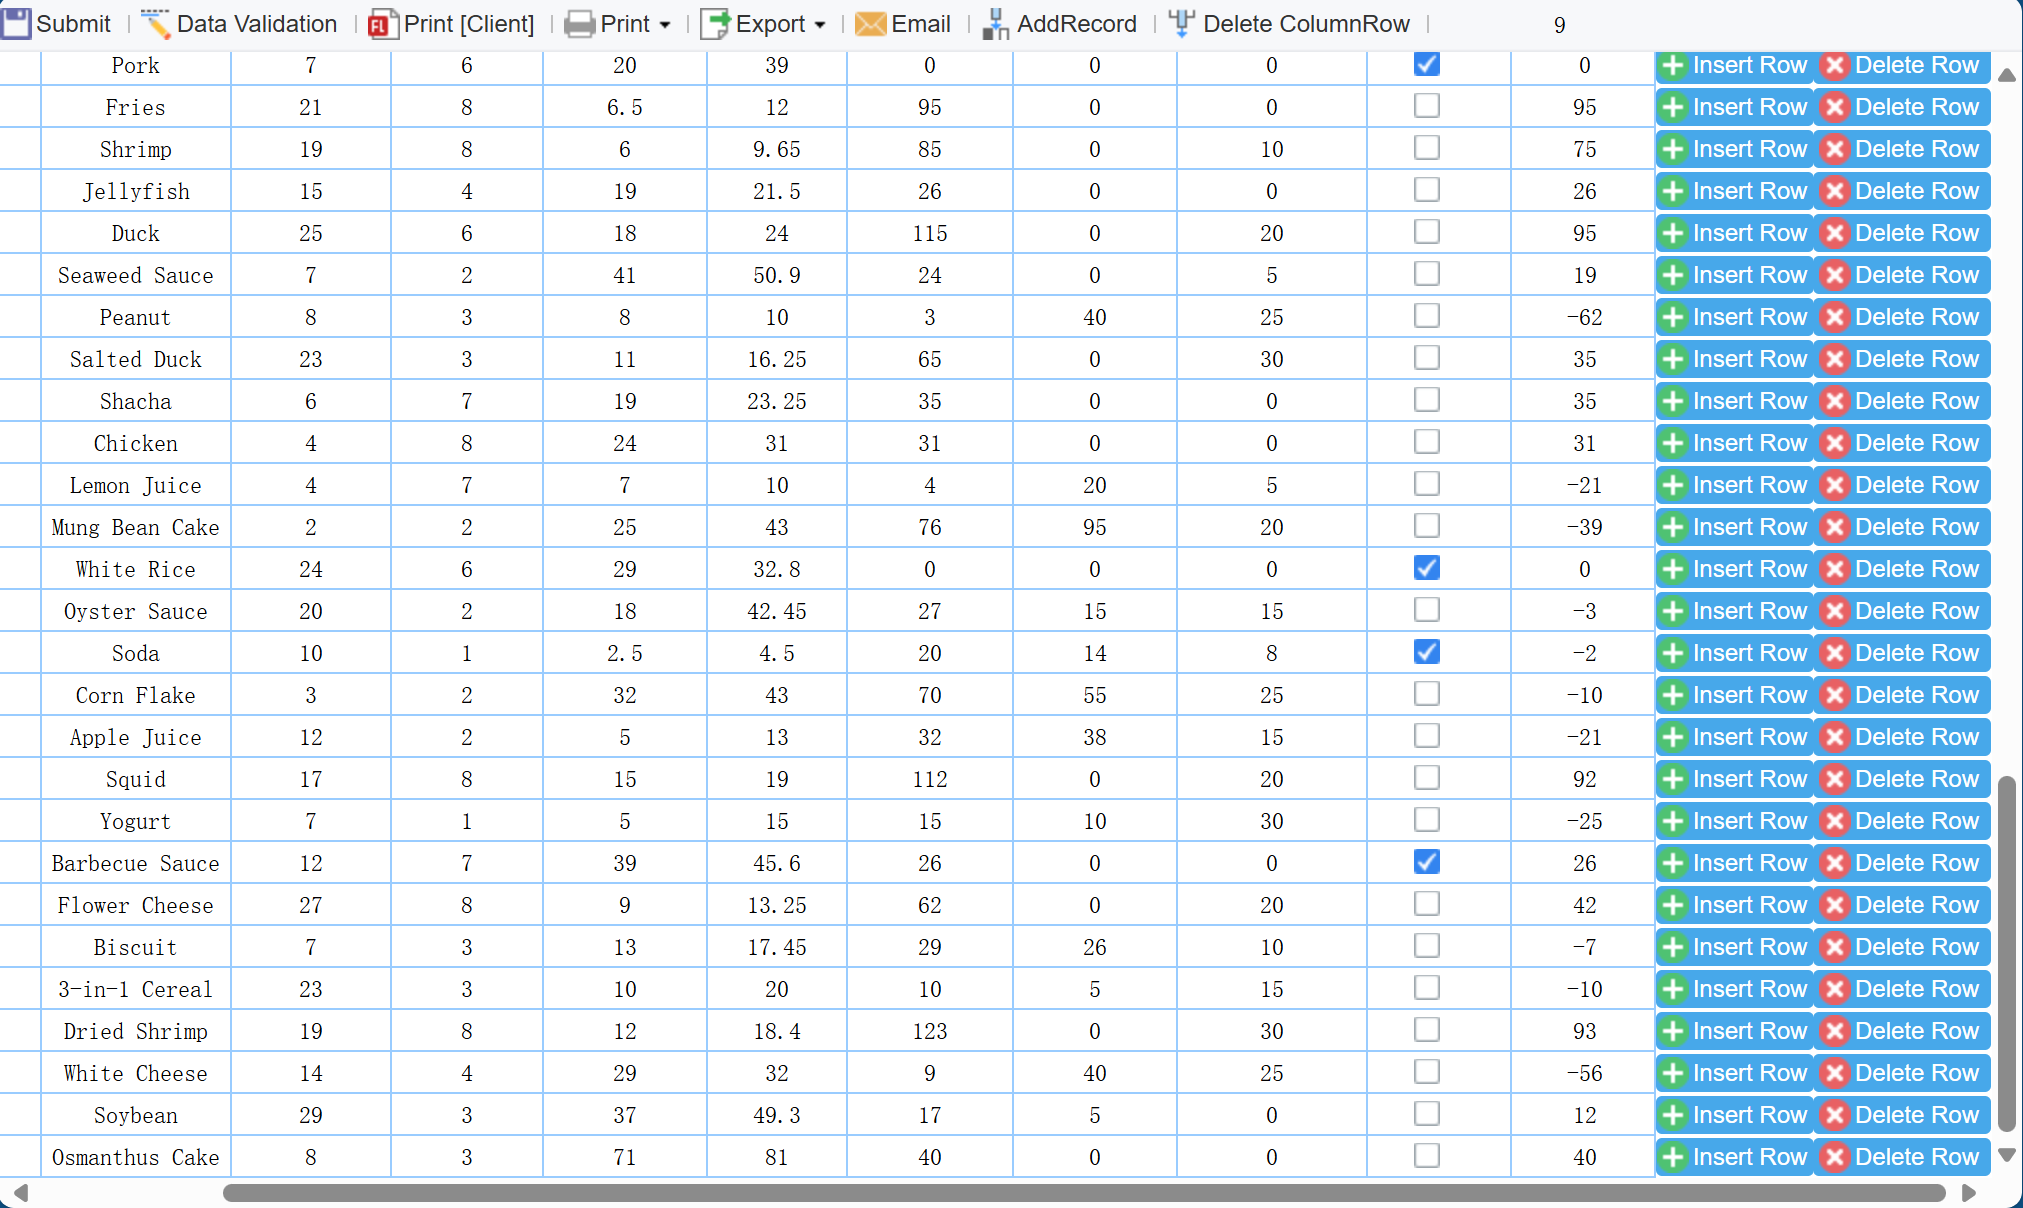Screen dimensions: 2023x1208
Task: Click the red X in Duck row
Action: click(1834, 233)
